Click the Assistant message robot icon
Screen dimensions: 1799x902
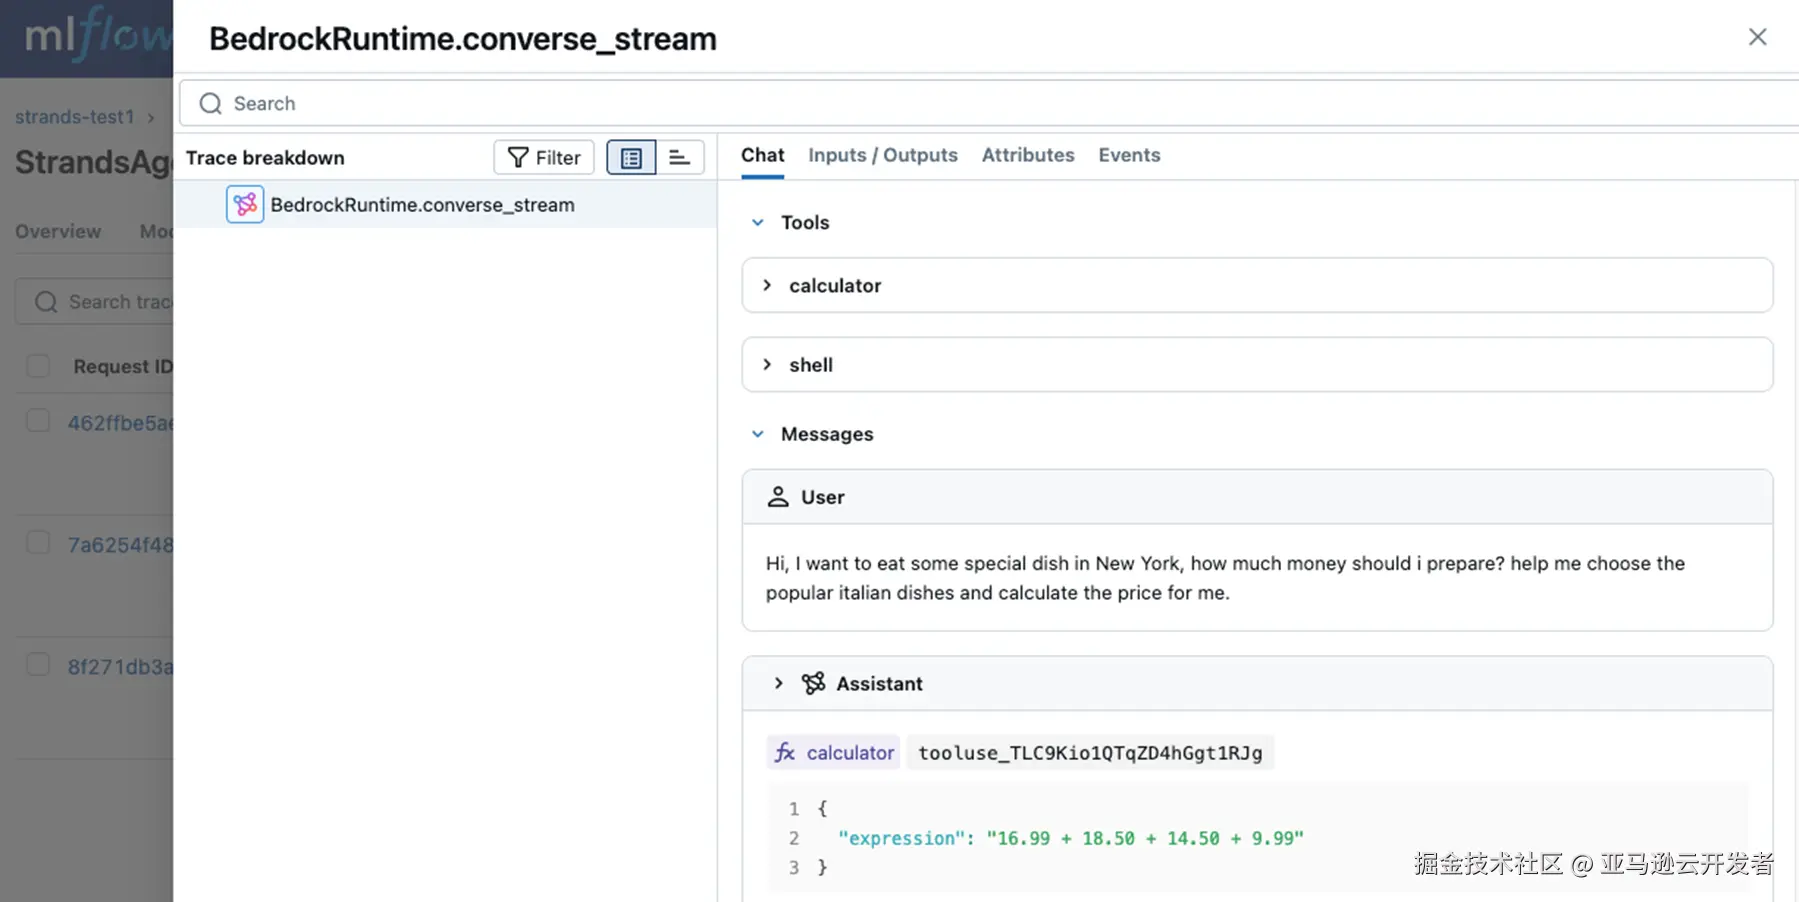pyautogui.click(x=813, y=684)
